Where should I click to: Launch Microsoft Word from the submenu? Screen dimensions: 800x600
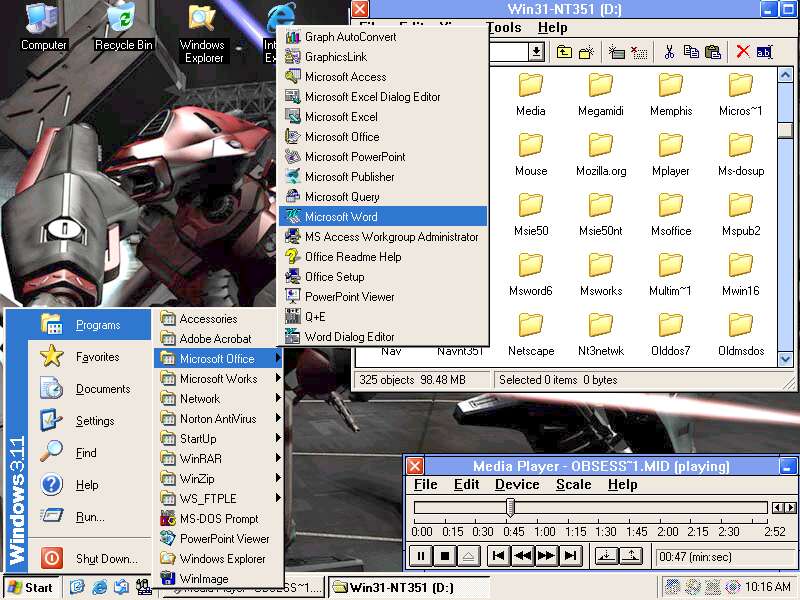click(x=341, y=217)
